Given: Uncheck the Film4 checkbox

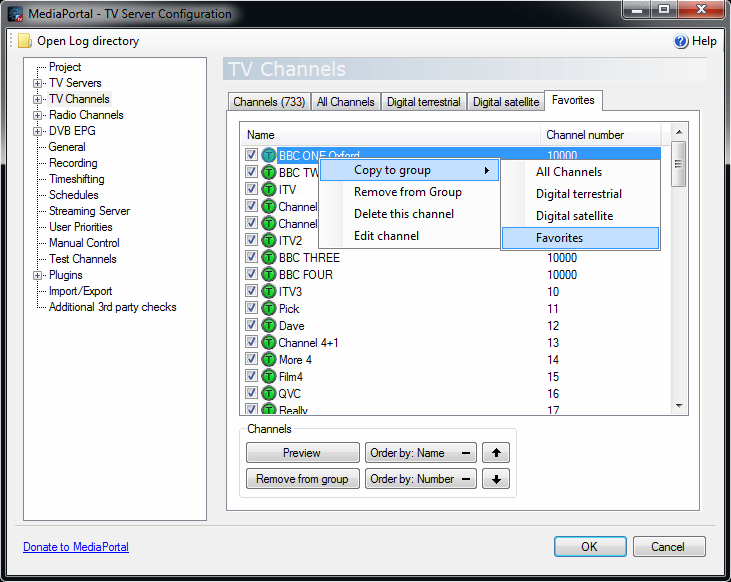Looking at the screenshot, I should tap(251, 375).
